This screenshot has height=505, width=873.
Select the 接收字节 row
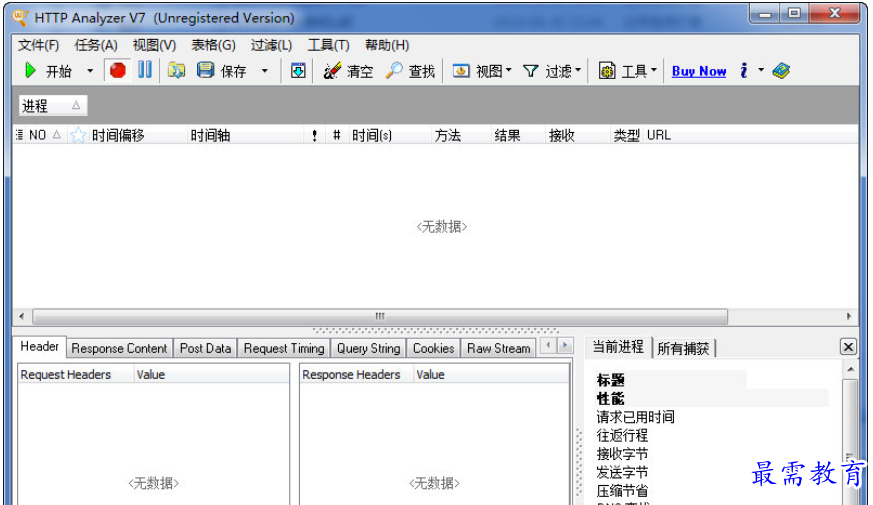tap(622, 454)
